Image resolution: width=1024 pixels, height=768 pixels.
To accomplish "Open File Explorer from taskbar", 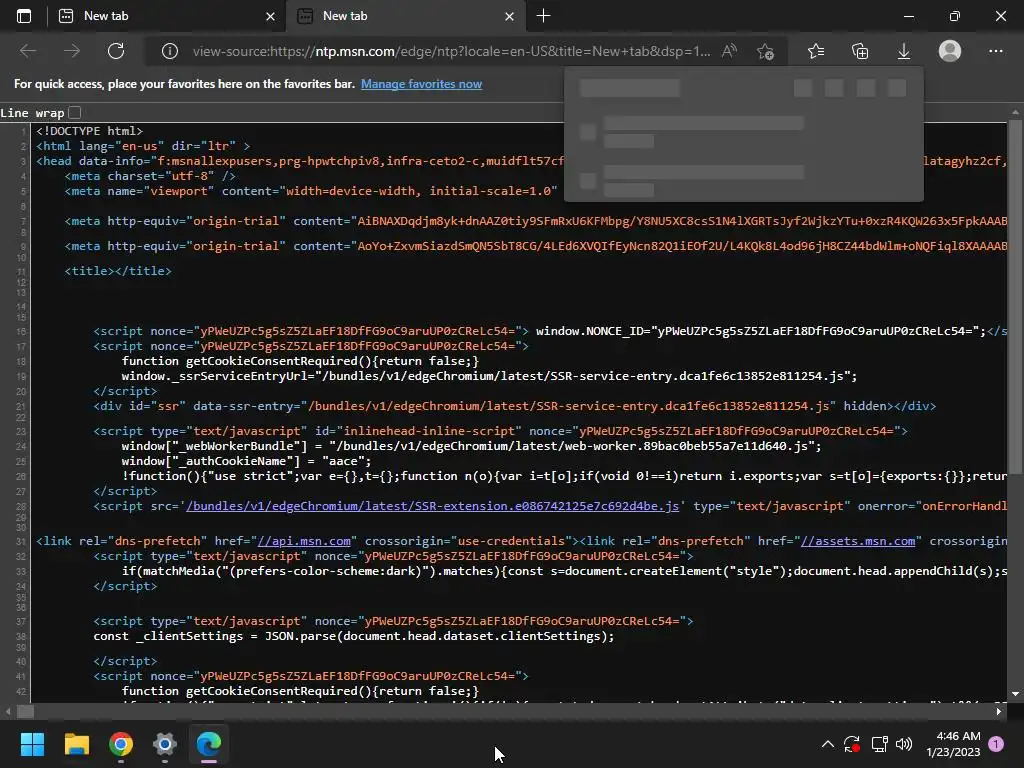I will pyautogui.click(x=76, y=744).
